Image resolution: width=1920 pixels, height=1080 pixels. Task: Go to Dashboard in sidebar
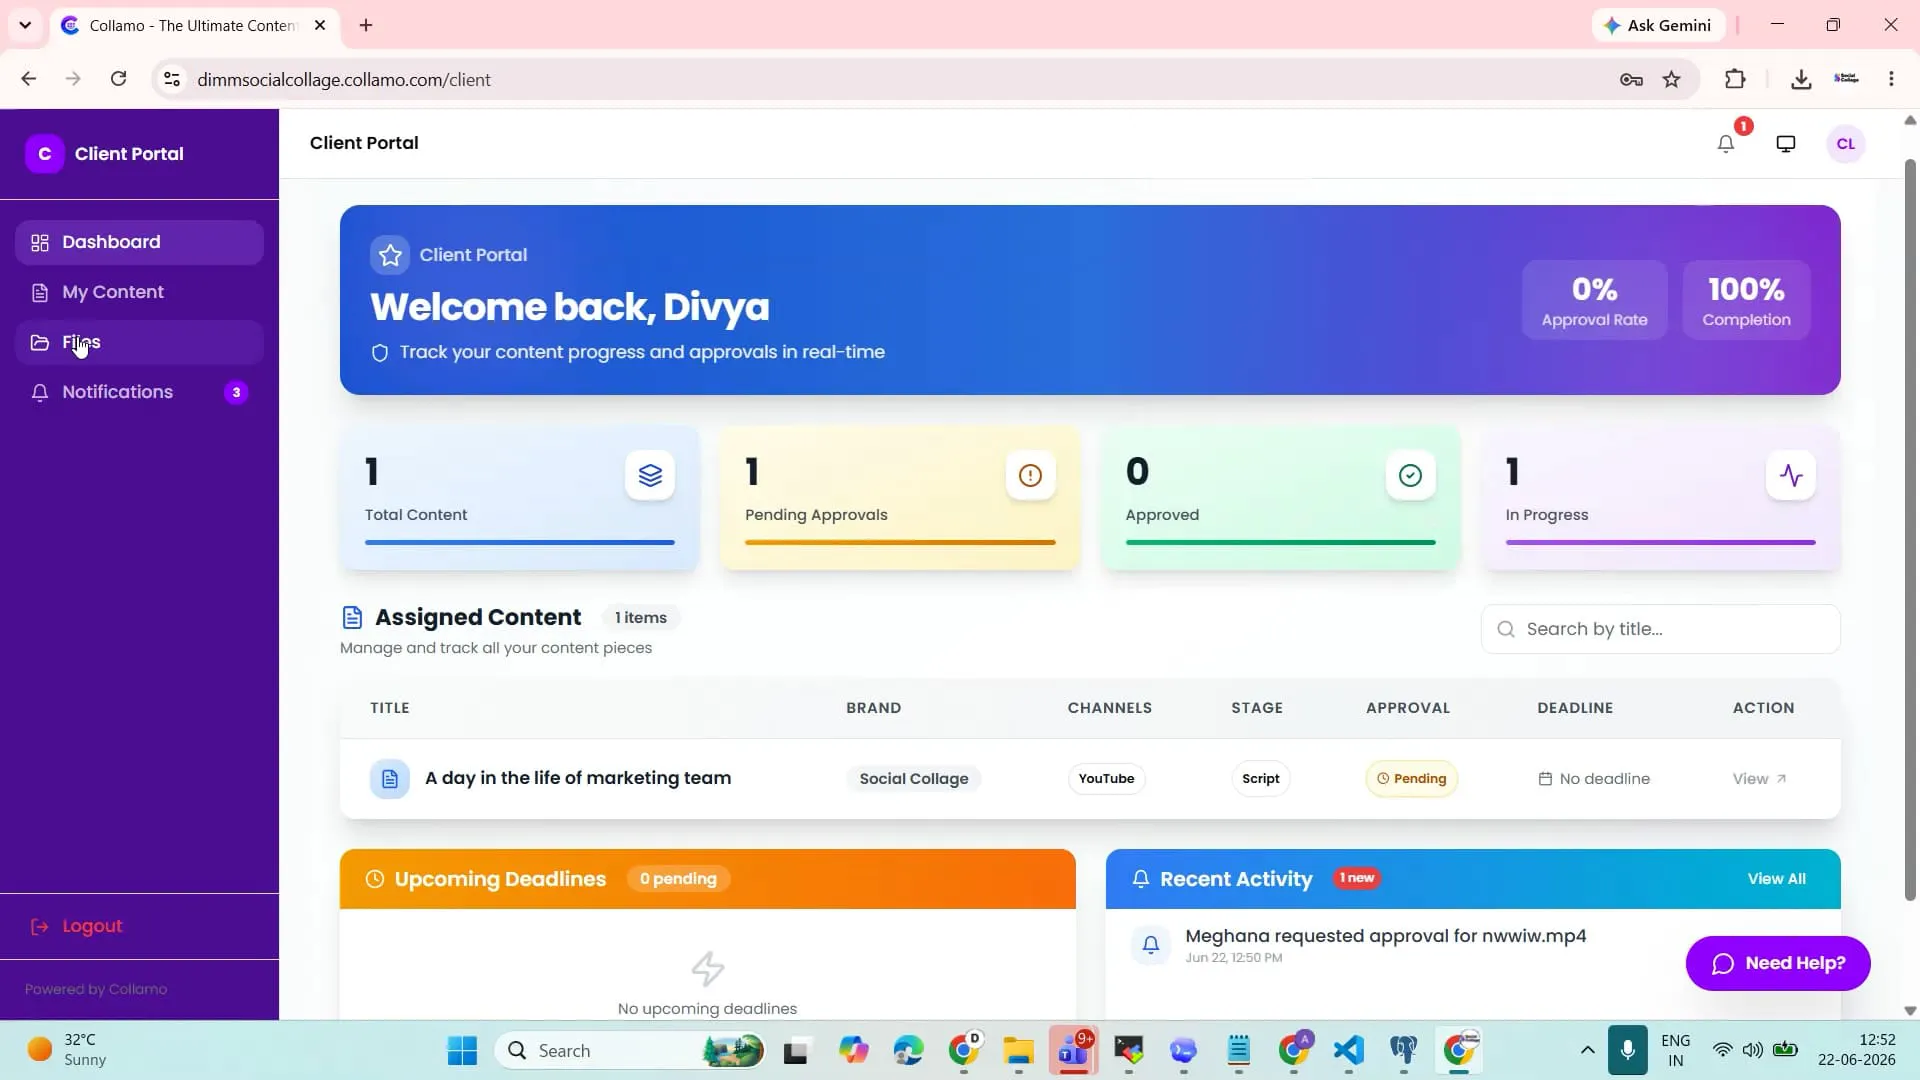pyautogui.click(x=139, y=242)
